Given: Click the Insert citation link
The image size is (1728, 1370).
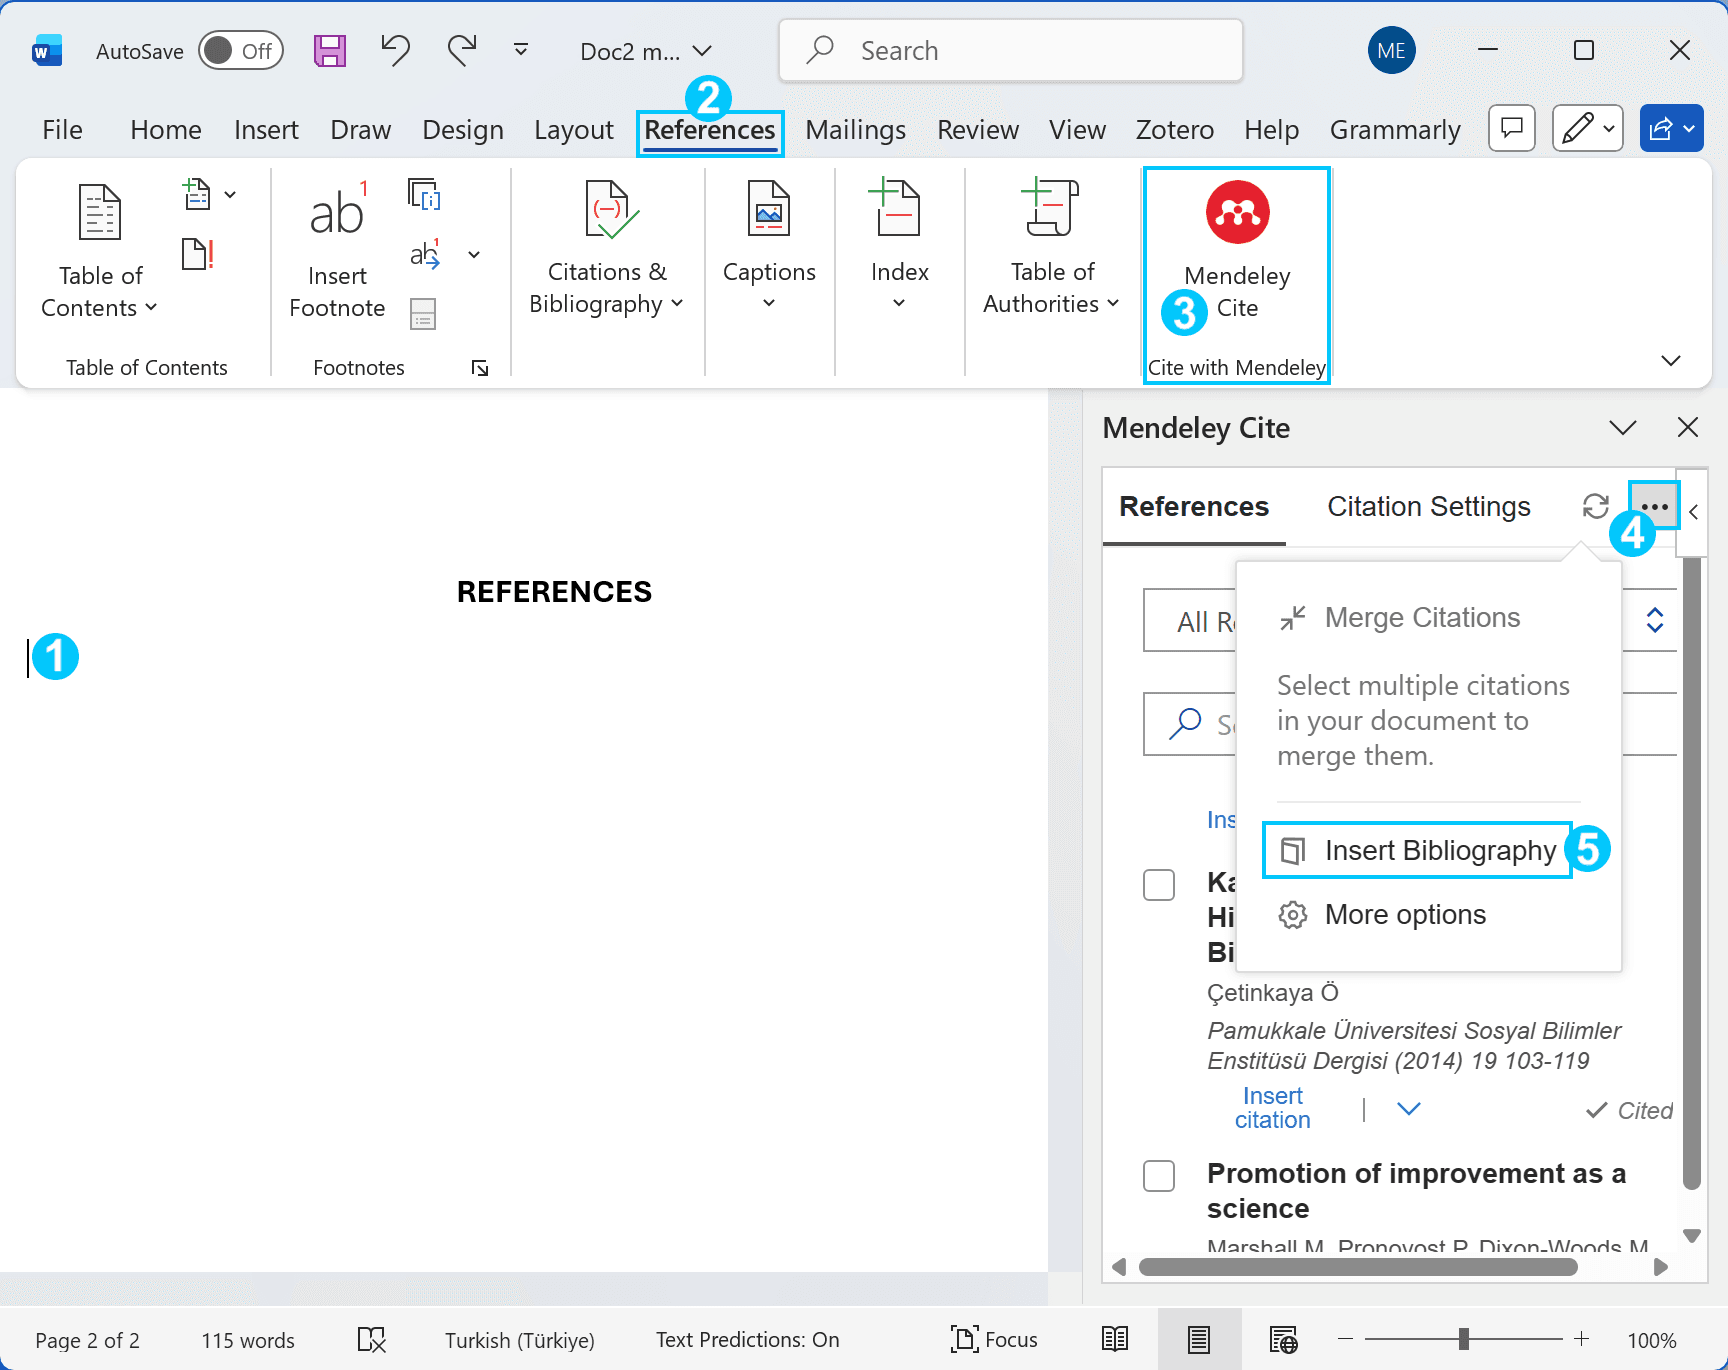Looking at the screenshot, I should 1272,1108.
